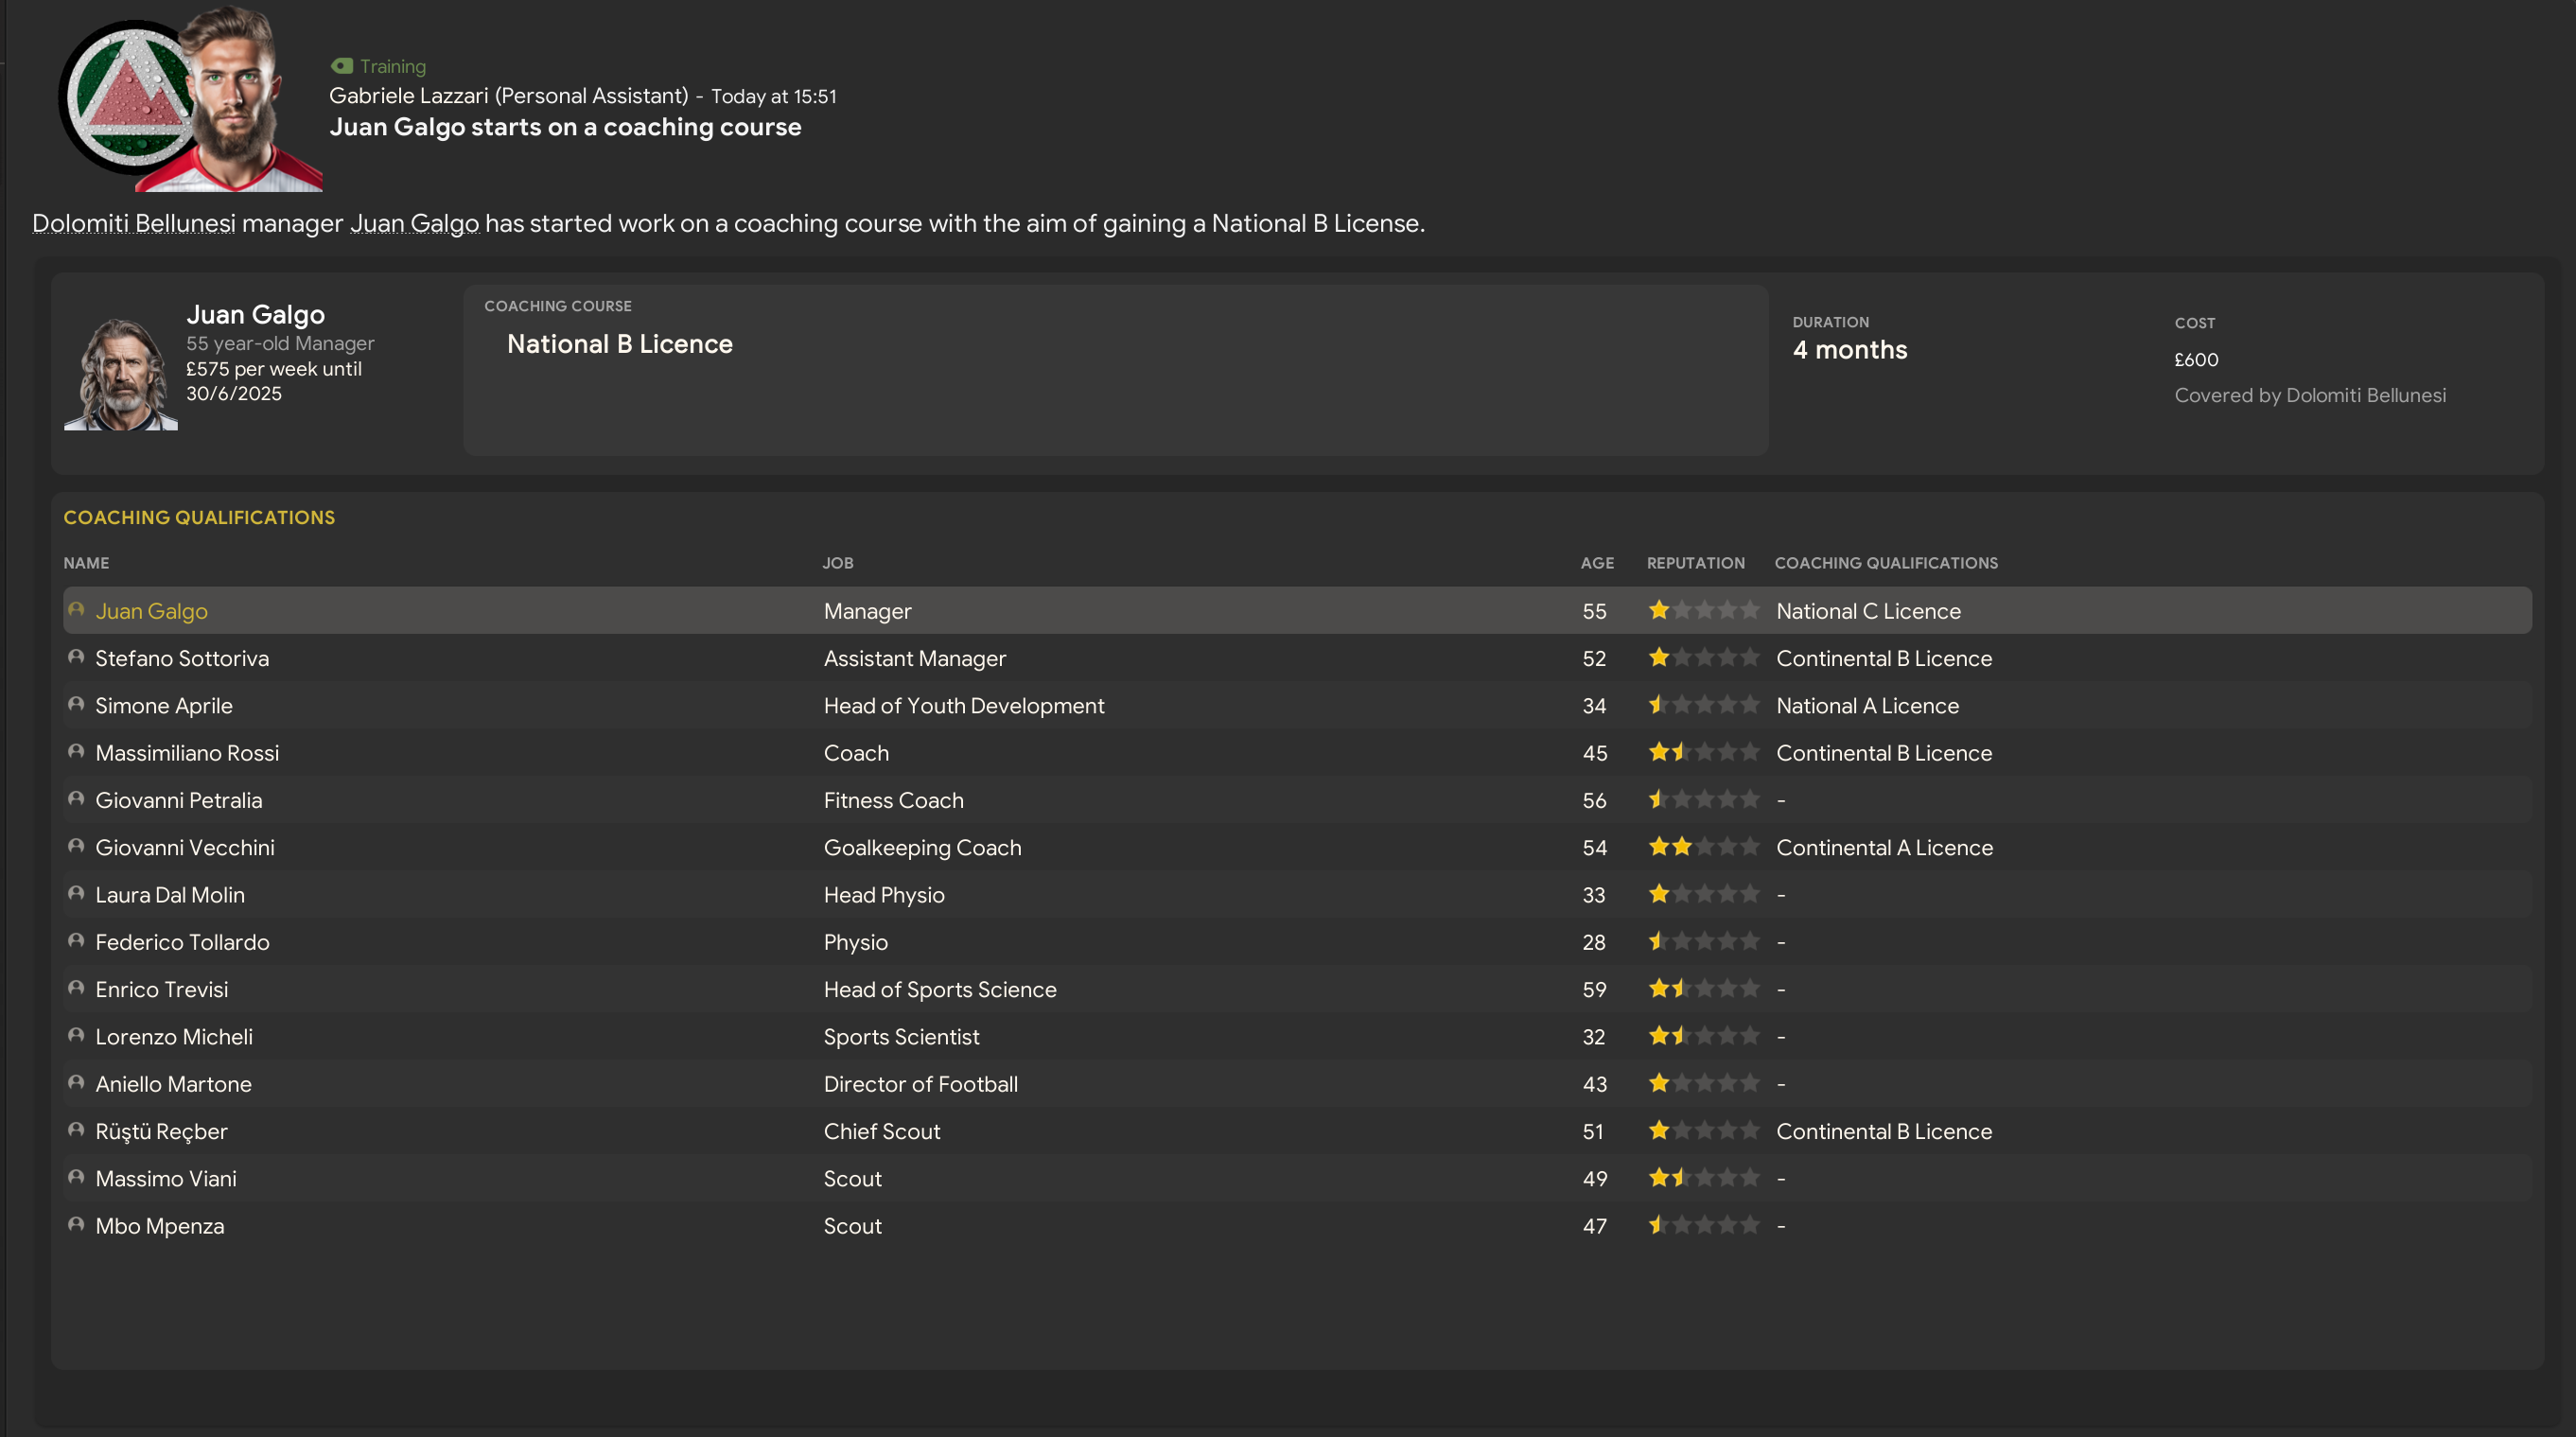The height and width of the screenshot is (1437, 2576).
Task: Click person icon beside Mbo Mpenza
Action: click(x=76, y=1224)
